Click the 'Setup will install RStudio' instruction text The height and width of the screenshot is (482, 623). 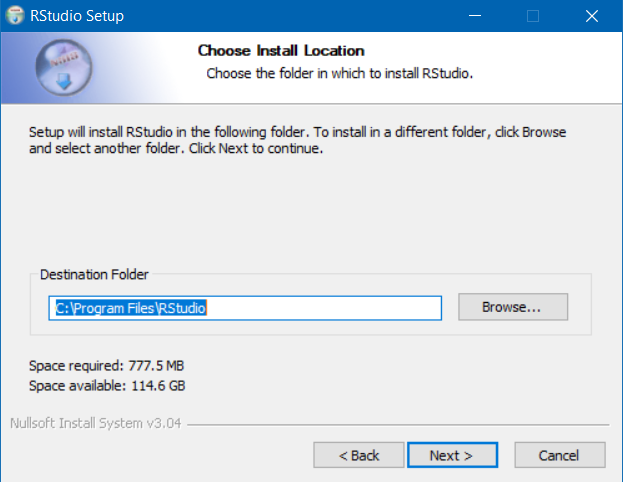click(297, 140)
